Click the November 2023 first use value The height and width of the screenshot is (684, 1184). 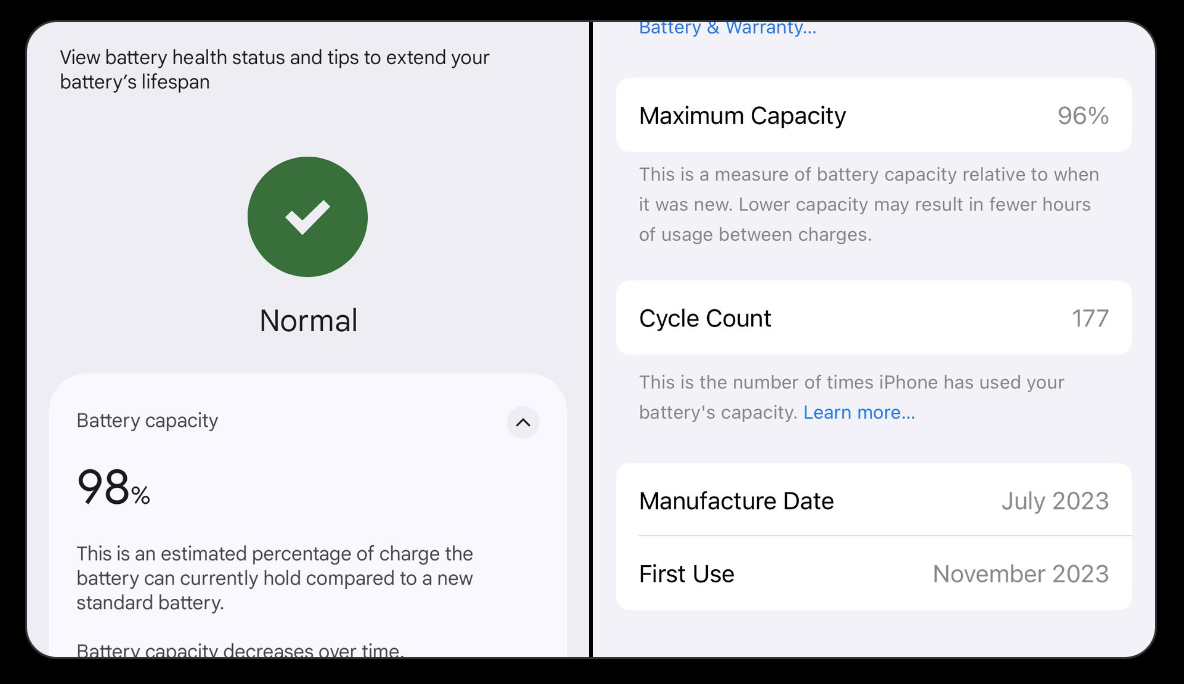tap(1021, 574)
